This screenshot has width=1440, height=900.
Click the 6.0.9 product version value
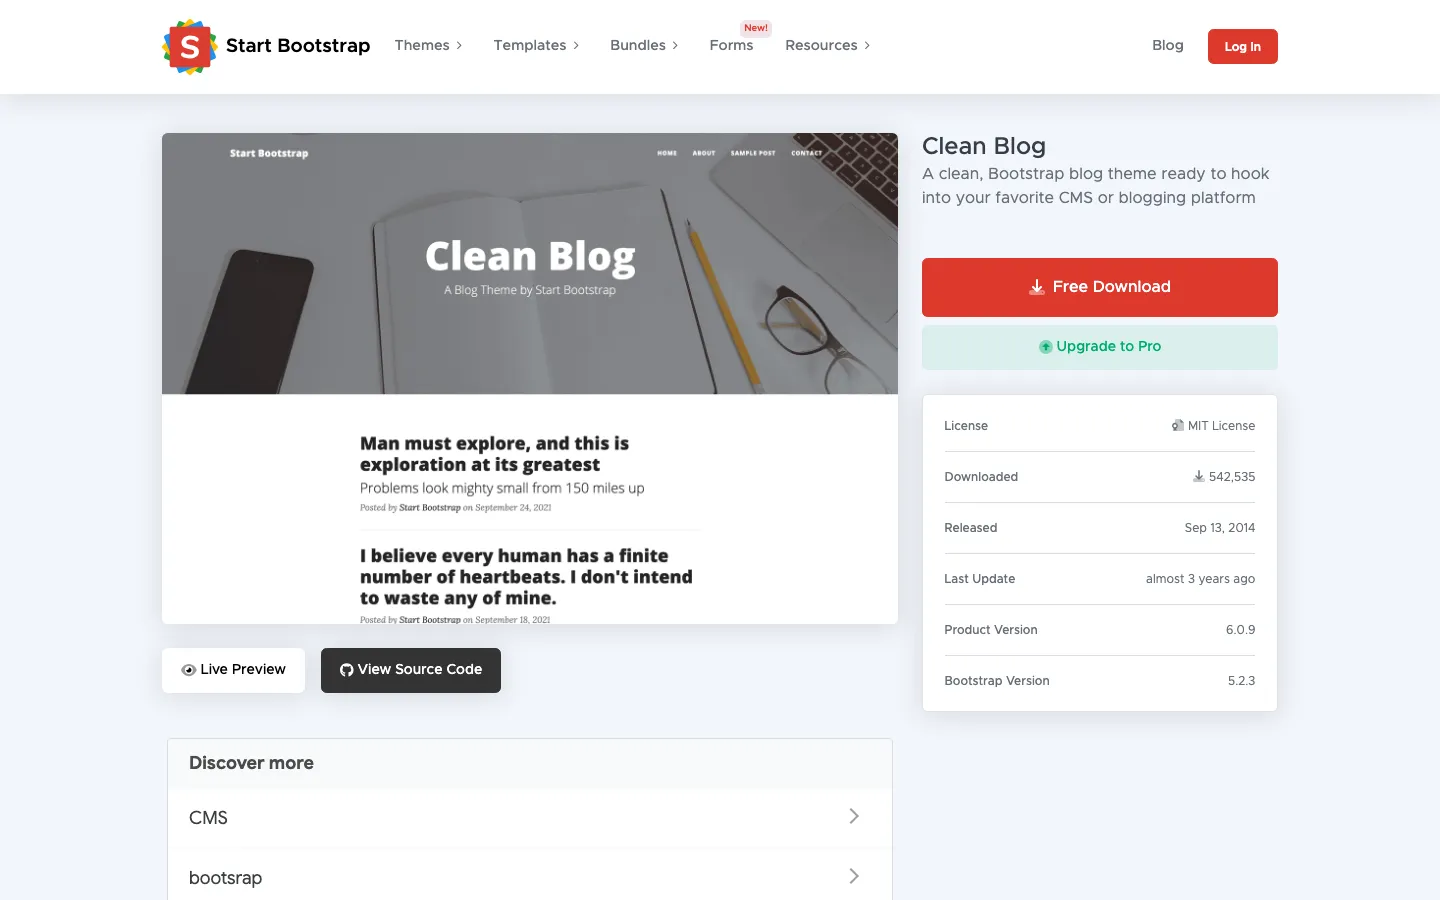click(x=1240, y=630)
